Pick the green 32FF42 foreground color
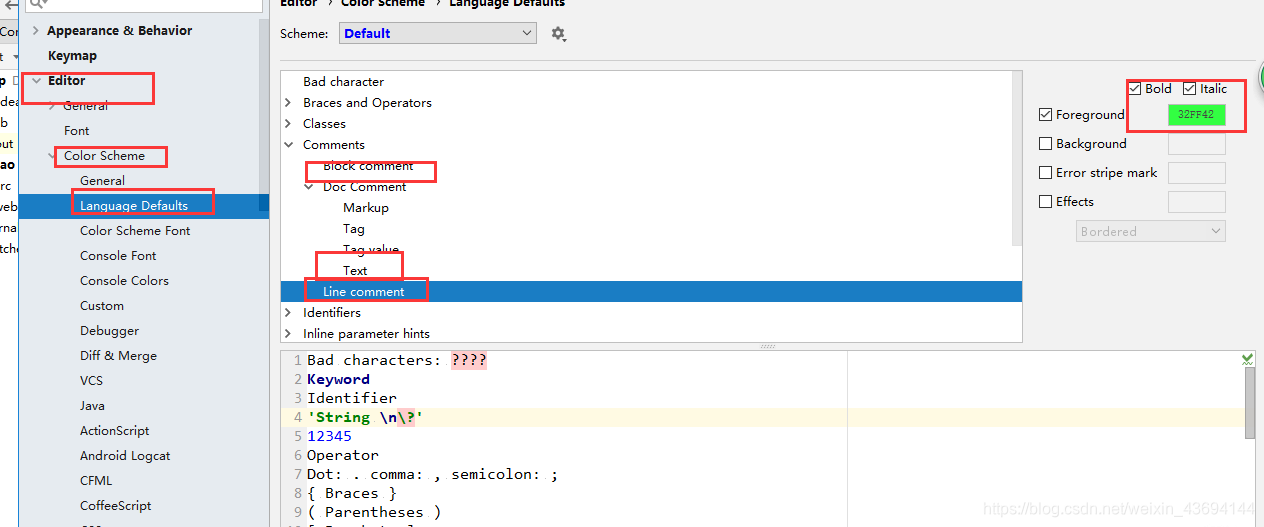 click(1197, 115)
